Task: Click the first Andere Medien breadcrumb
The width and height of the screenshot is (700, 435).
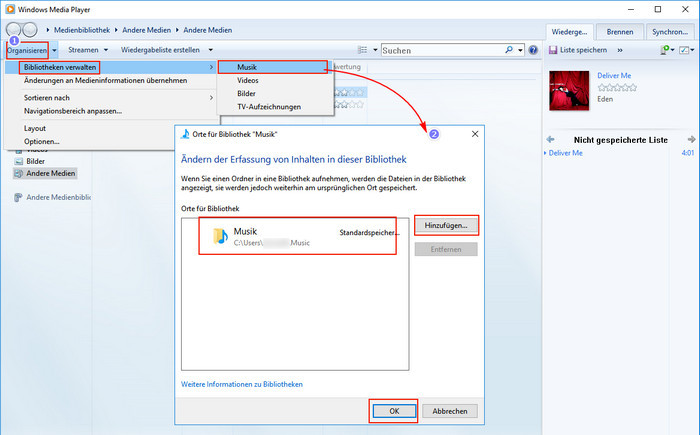Action: pyautogui.click(x=146, y=30)
